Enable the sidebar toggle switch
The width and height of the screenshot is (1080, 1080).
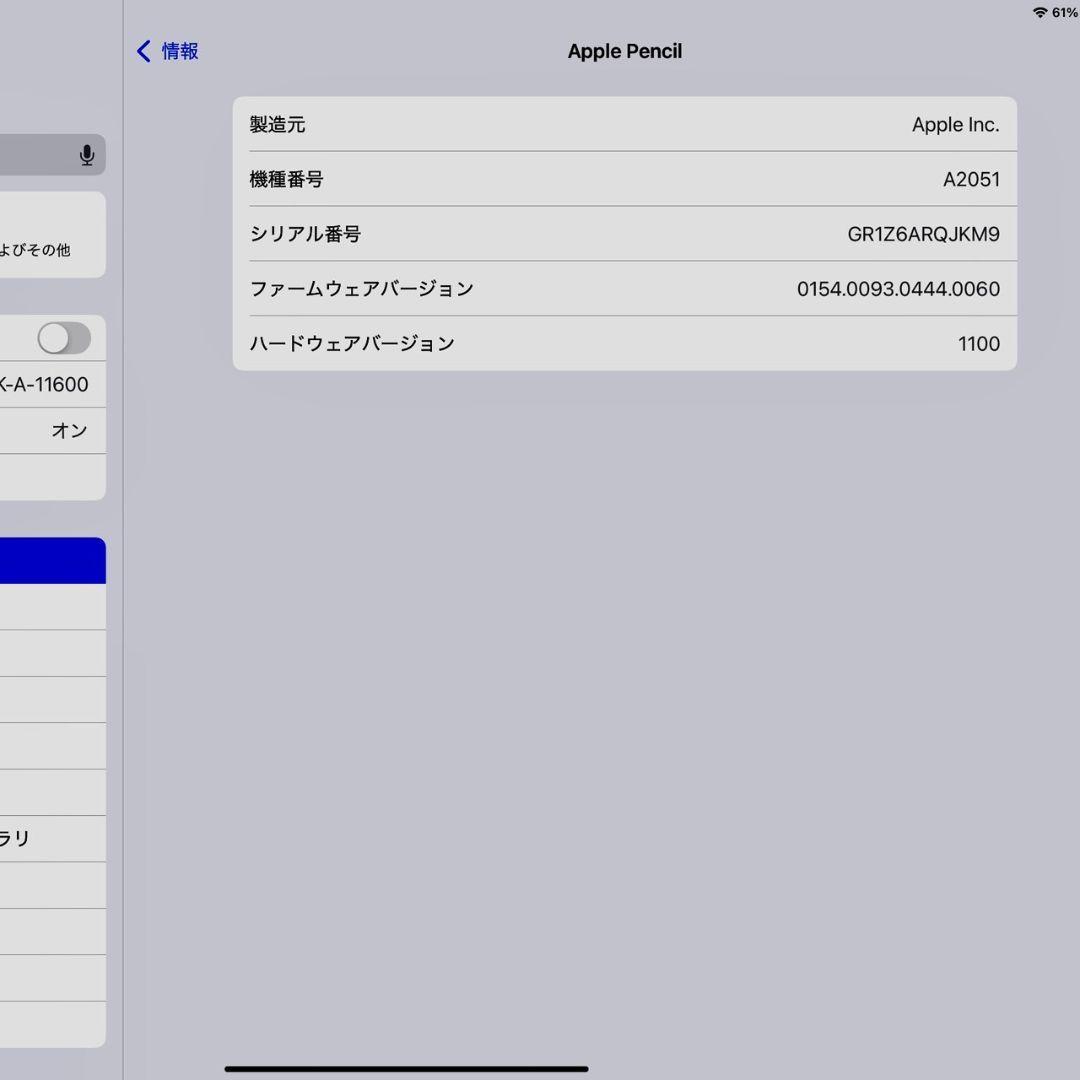(63, 338)
